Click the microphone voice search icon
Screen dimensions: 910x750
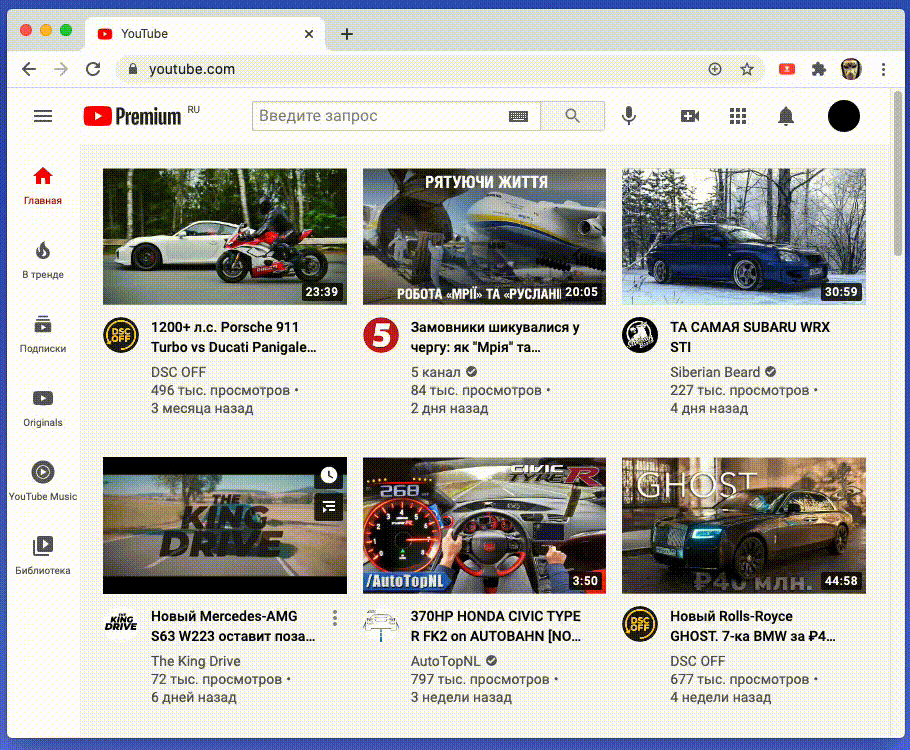tap(629, 116)
